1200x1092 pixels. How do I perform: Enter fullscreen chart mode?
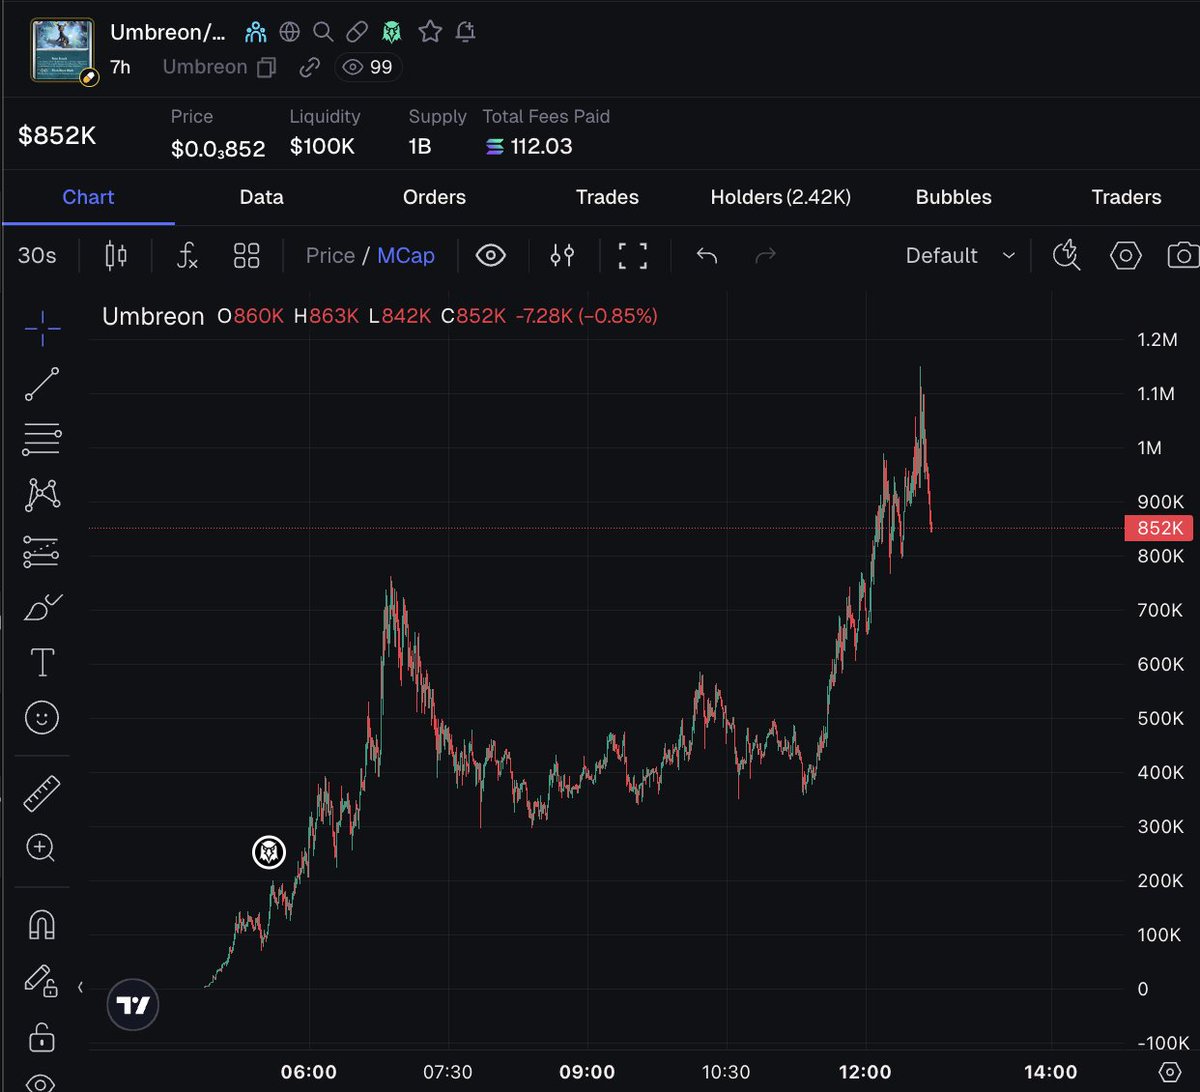632,256
